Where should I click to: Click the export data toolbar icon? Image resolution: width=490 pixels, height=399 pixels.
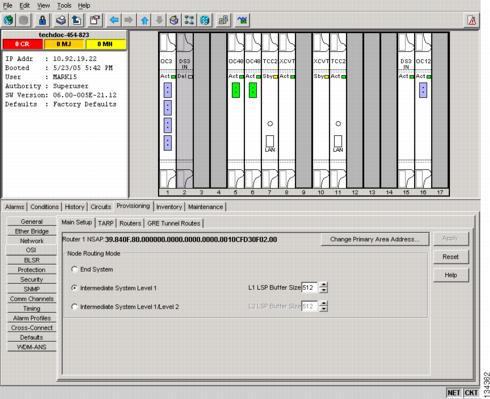[x=77, y=20]
